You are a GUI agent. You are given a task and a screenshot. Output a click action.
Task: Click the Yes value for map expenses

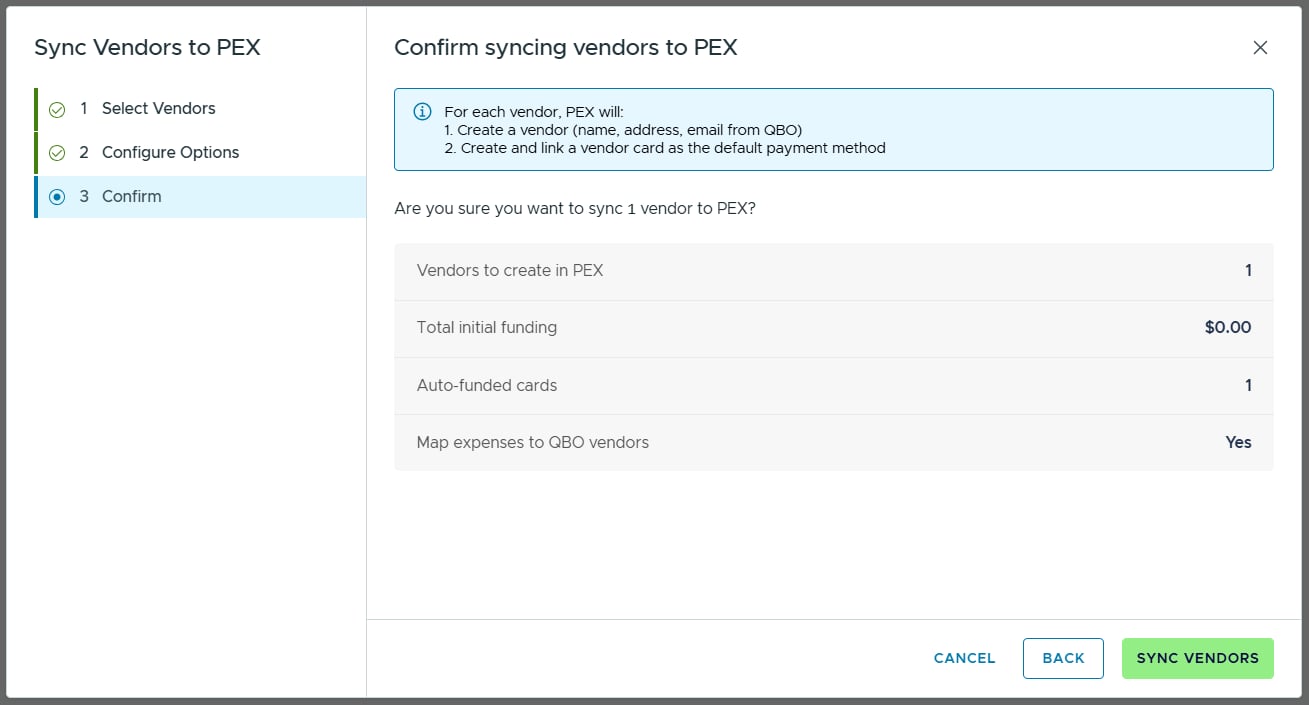pyautogui.click(x=1238, y=443)
